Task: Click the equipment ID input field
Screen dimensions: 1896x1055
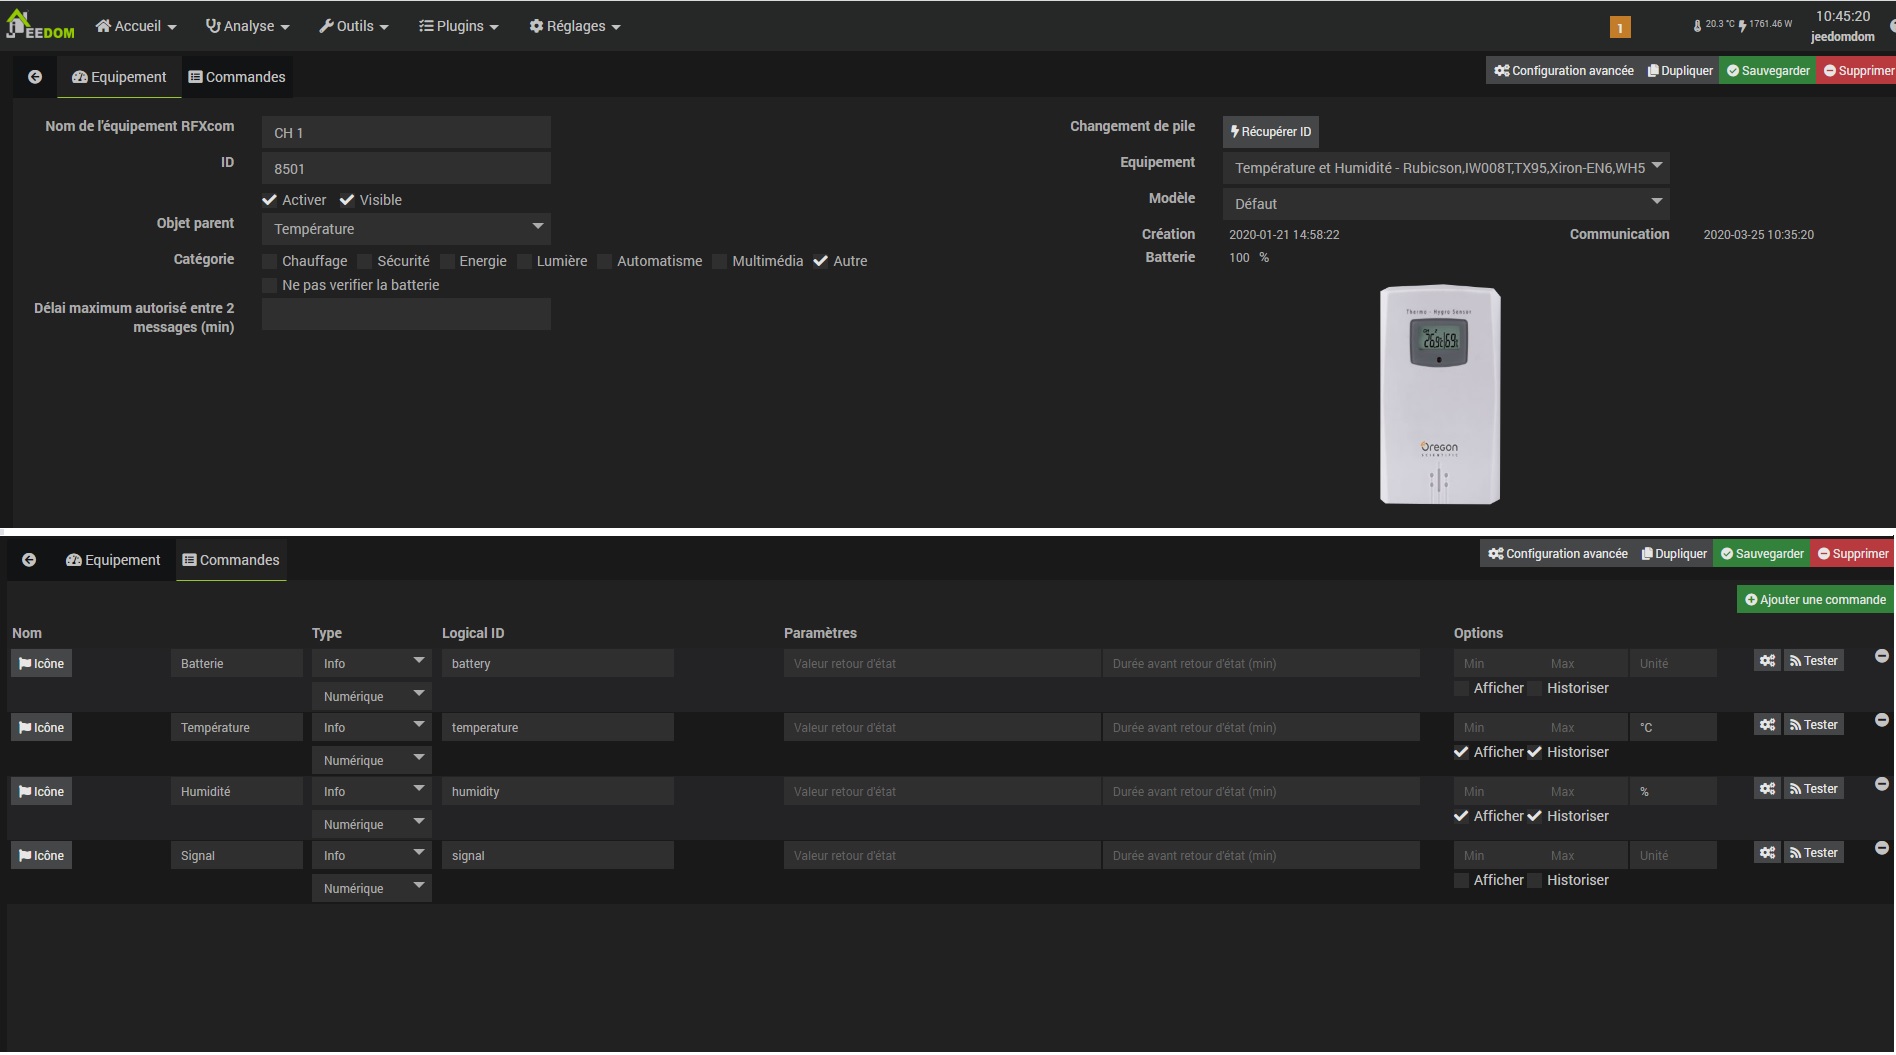Action: click(406, 169)
